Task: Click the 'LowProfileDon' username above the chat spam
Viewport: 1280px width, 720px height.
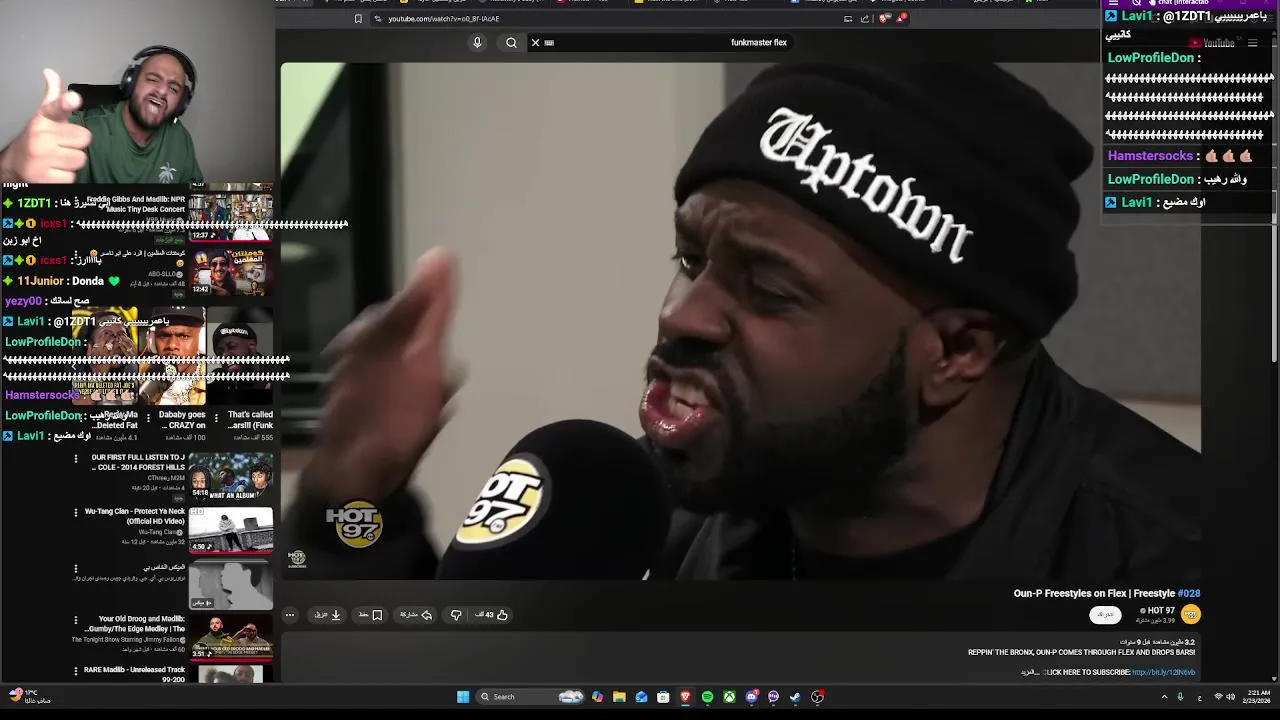Action: click(1150, 58)
